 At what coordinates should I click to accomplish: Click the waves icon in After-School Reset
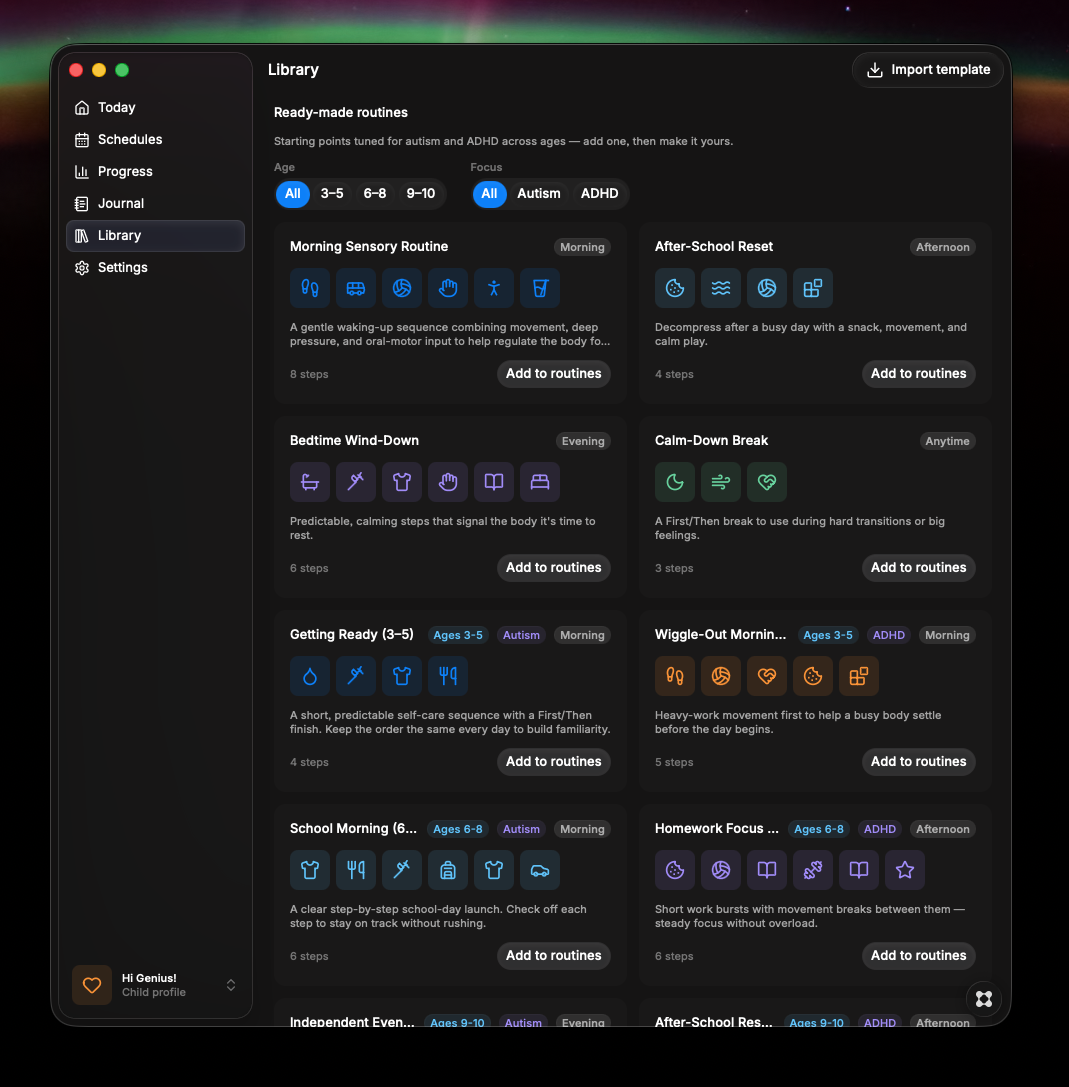tap(721, 288)
